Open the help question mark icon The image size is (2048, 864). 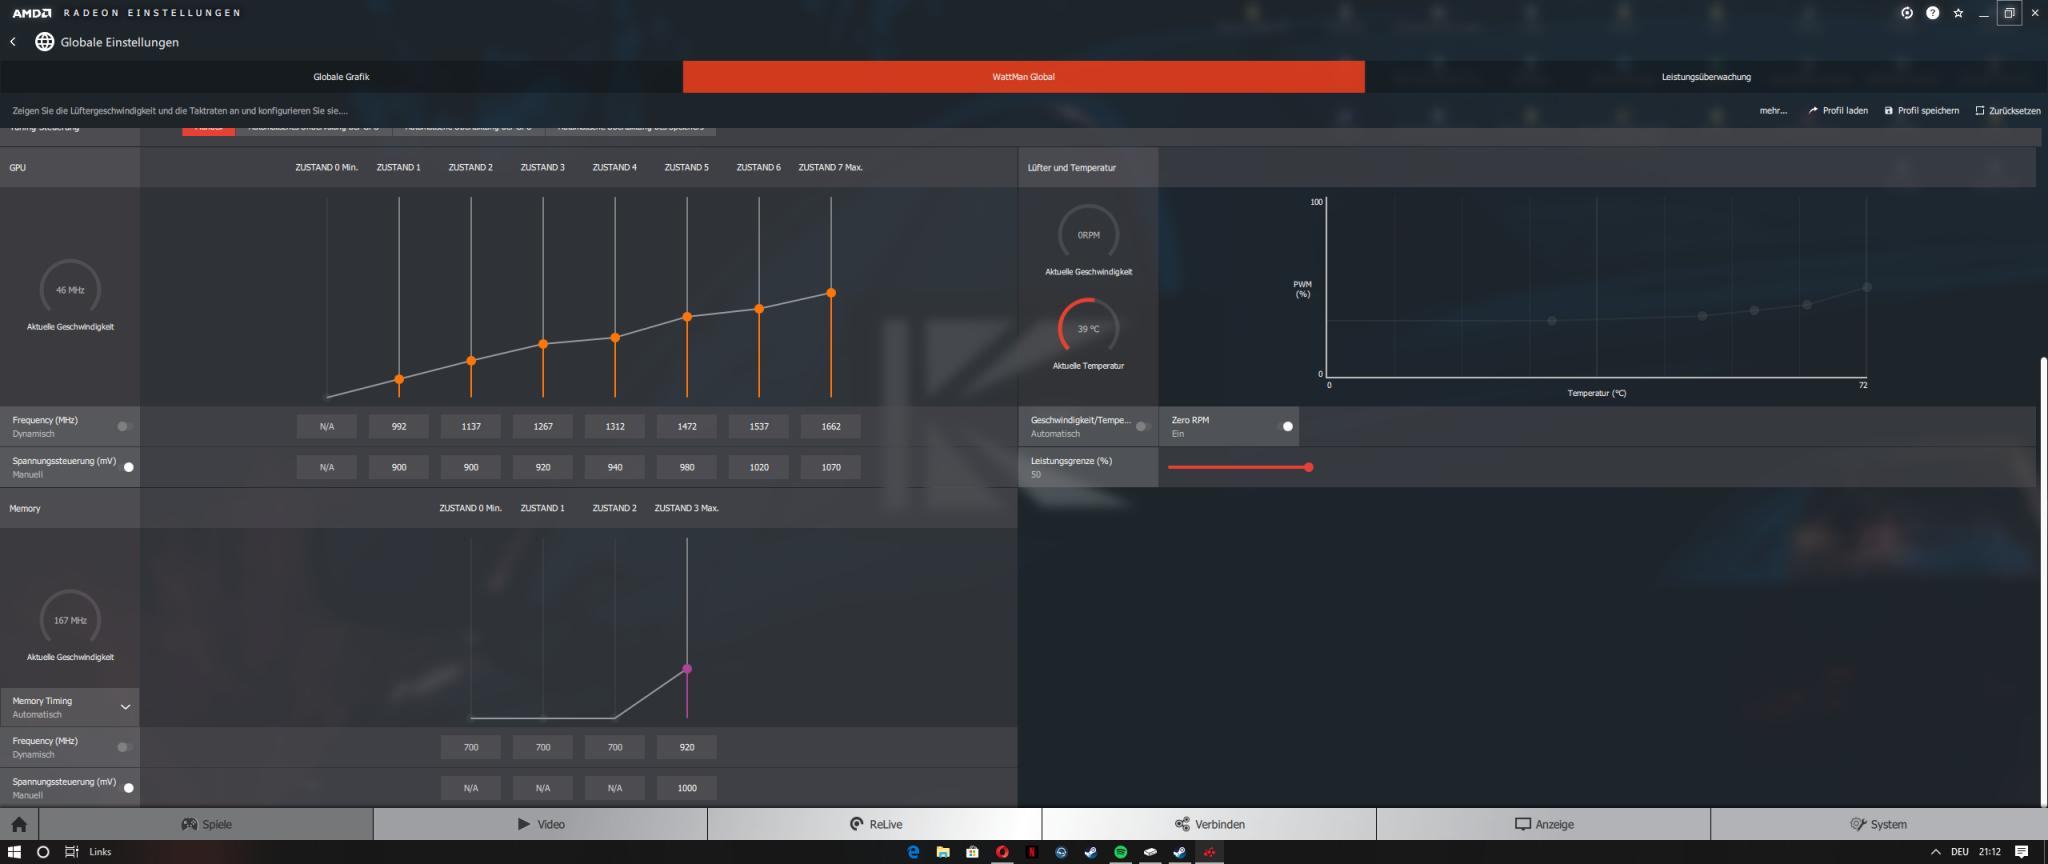pyautogui.click(x=1932, y=13)
